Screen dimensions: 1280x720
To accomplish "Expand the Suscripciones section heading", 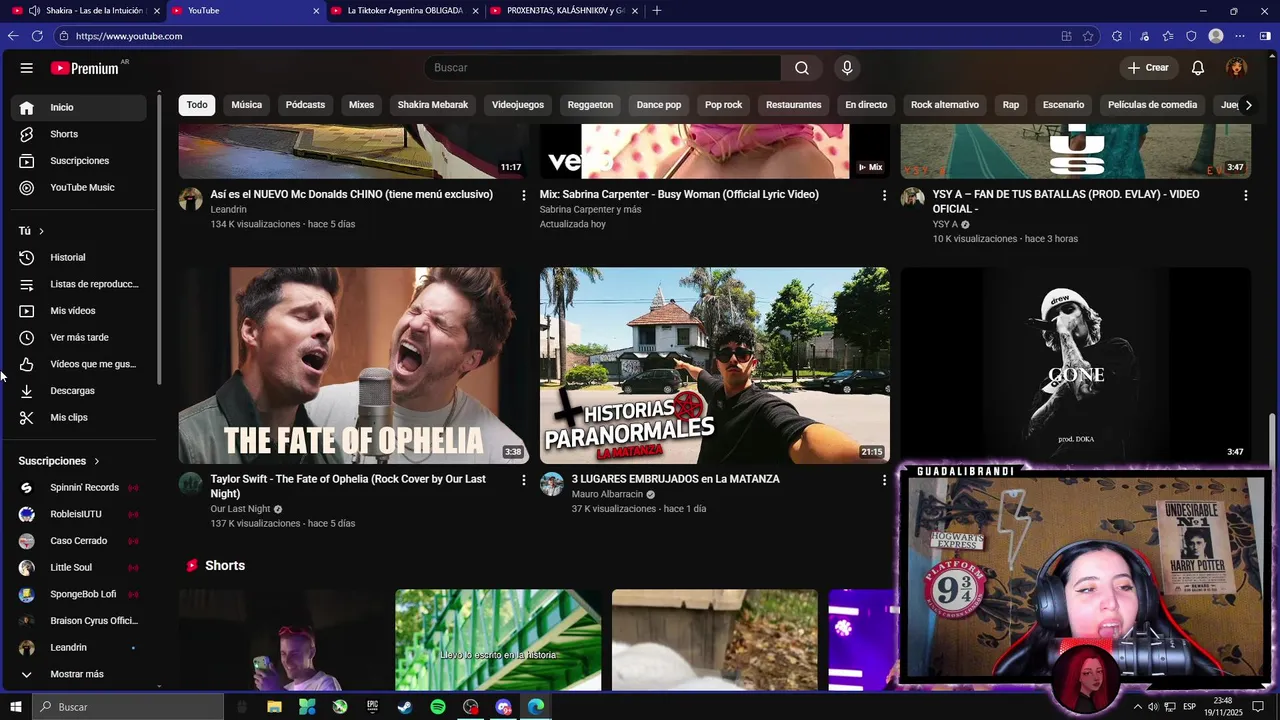I will 59,461.
